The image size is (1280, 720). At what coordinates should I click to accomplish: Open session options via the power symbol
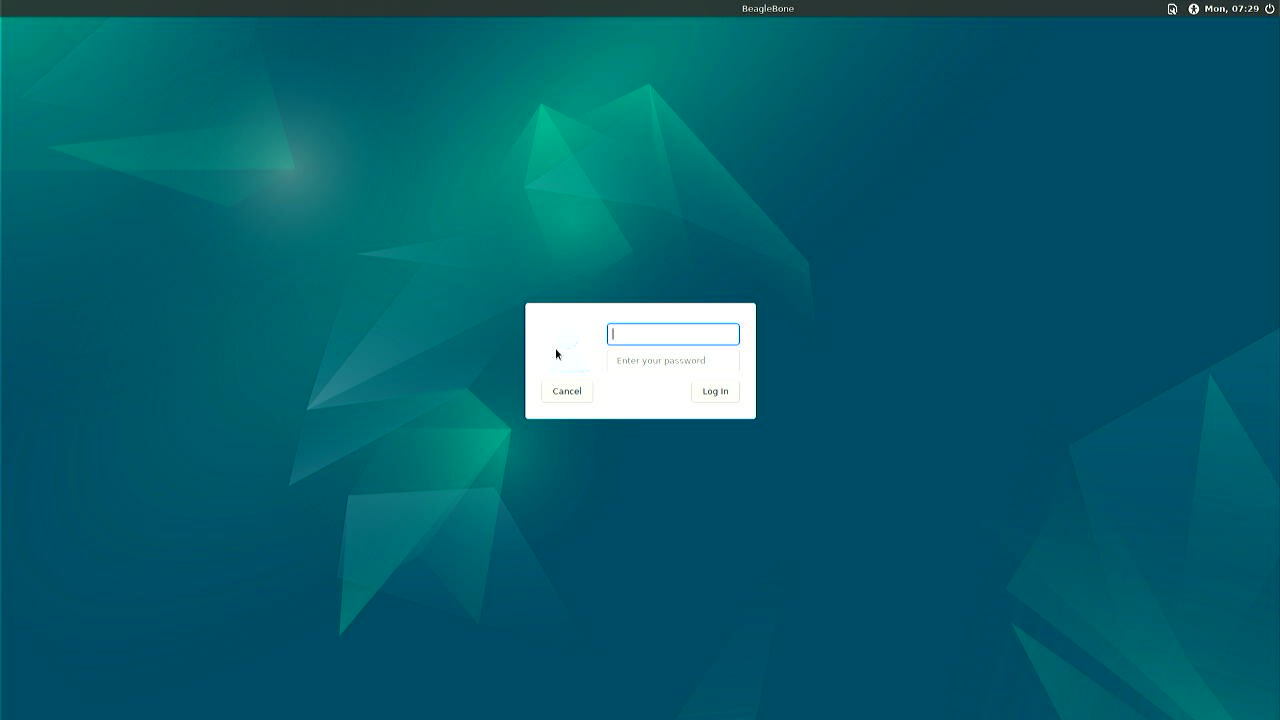click(x=1268, y=9)
